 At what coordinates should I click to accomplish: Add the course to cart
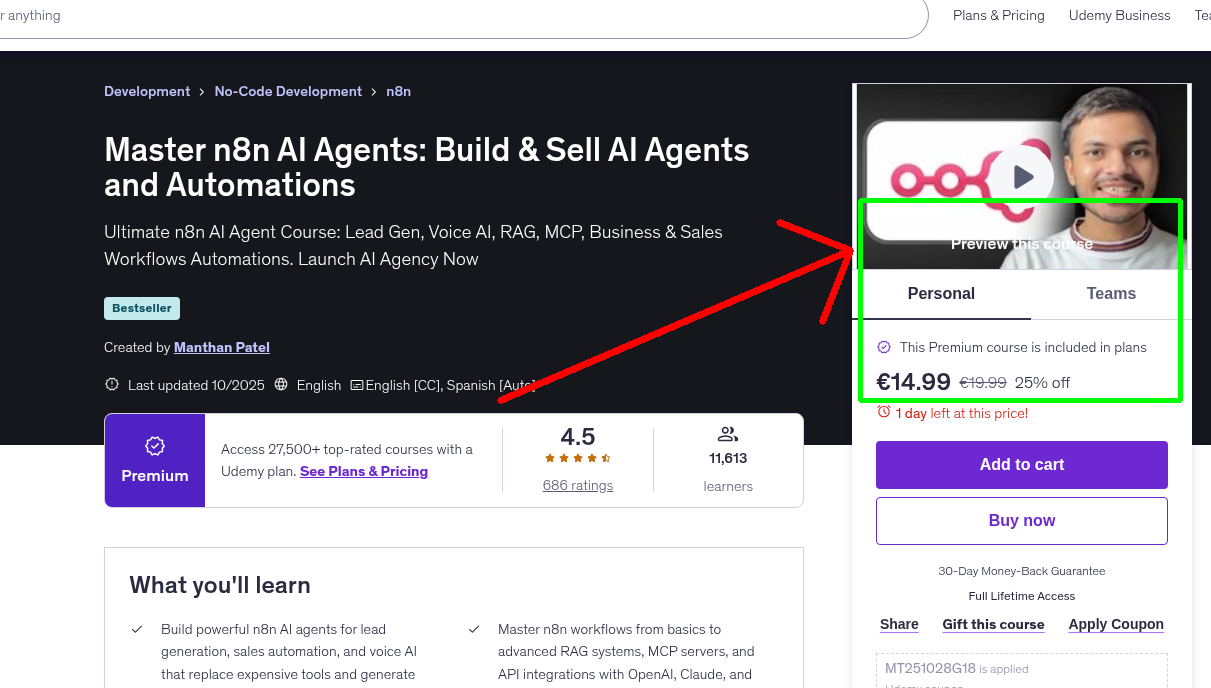click(x=1021, y=465)
